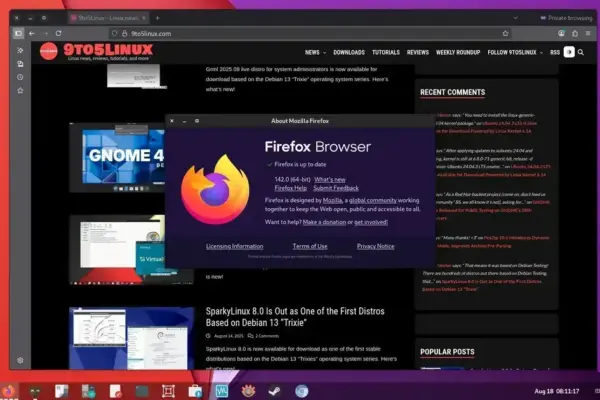
Task: Launch Steam from the taskbar
Action: click(275, 391)
